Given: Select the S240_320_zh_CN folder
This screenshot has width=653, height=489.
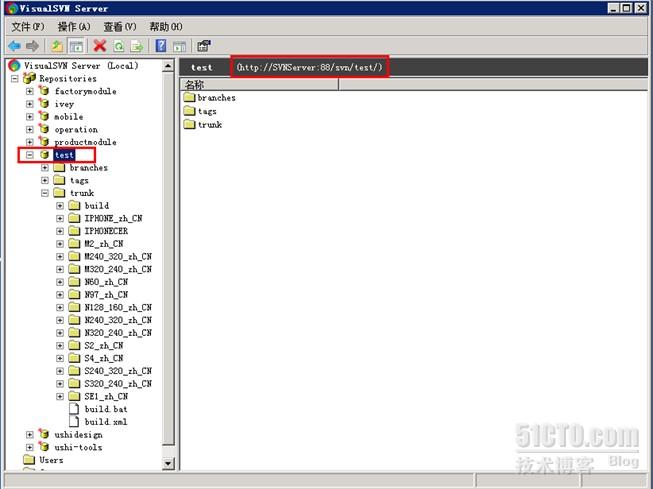Looking at the screenshot, I should (x=118, y=371).
